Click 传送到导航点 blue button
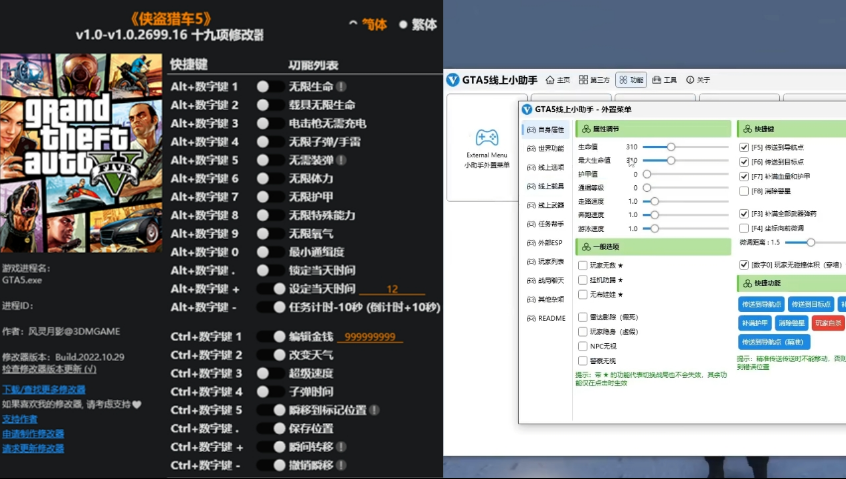Image resolution: width=846 pixels, height=479 pixels. 761,304
